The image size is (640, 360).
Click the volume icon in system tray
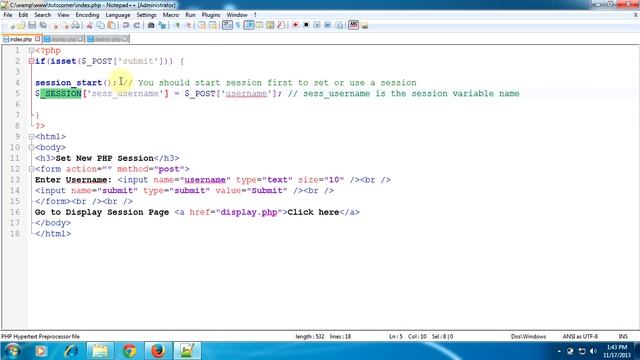(593, 351)
